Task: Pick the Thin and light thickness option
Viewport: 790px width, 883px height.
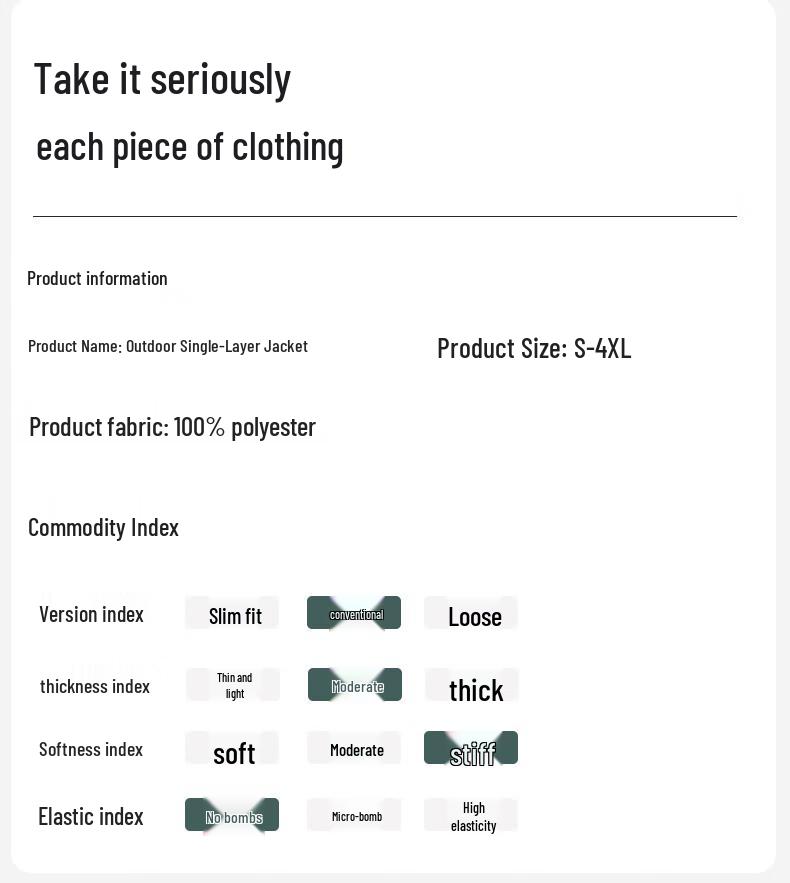Action: 233,685
